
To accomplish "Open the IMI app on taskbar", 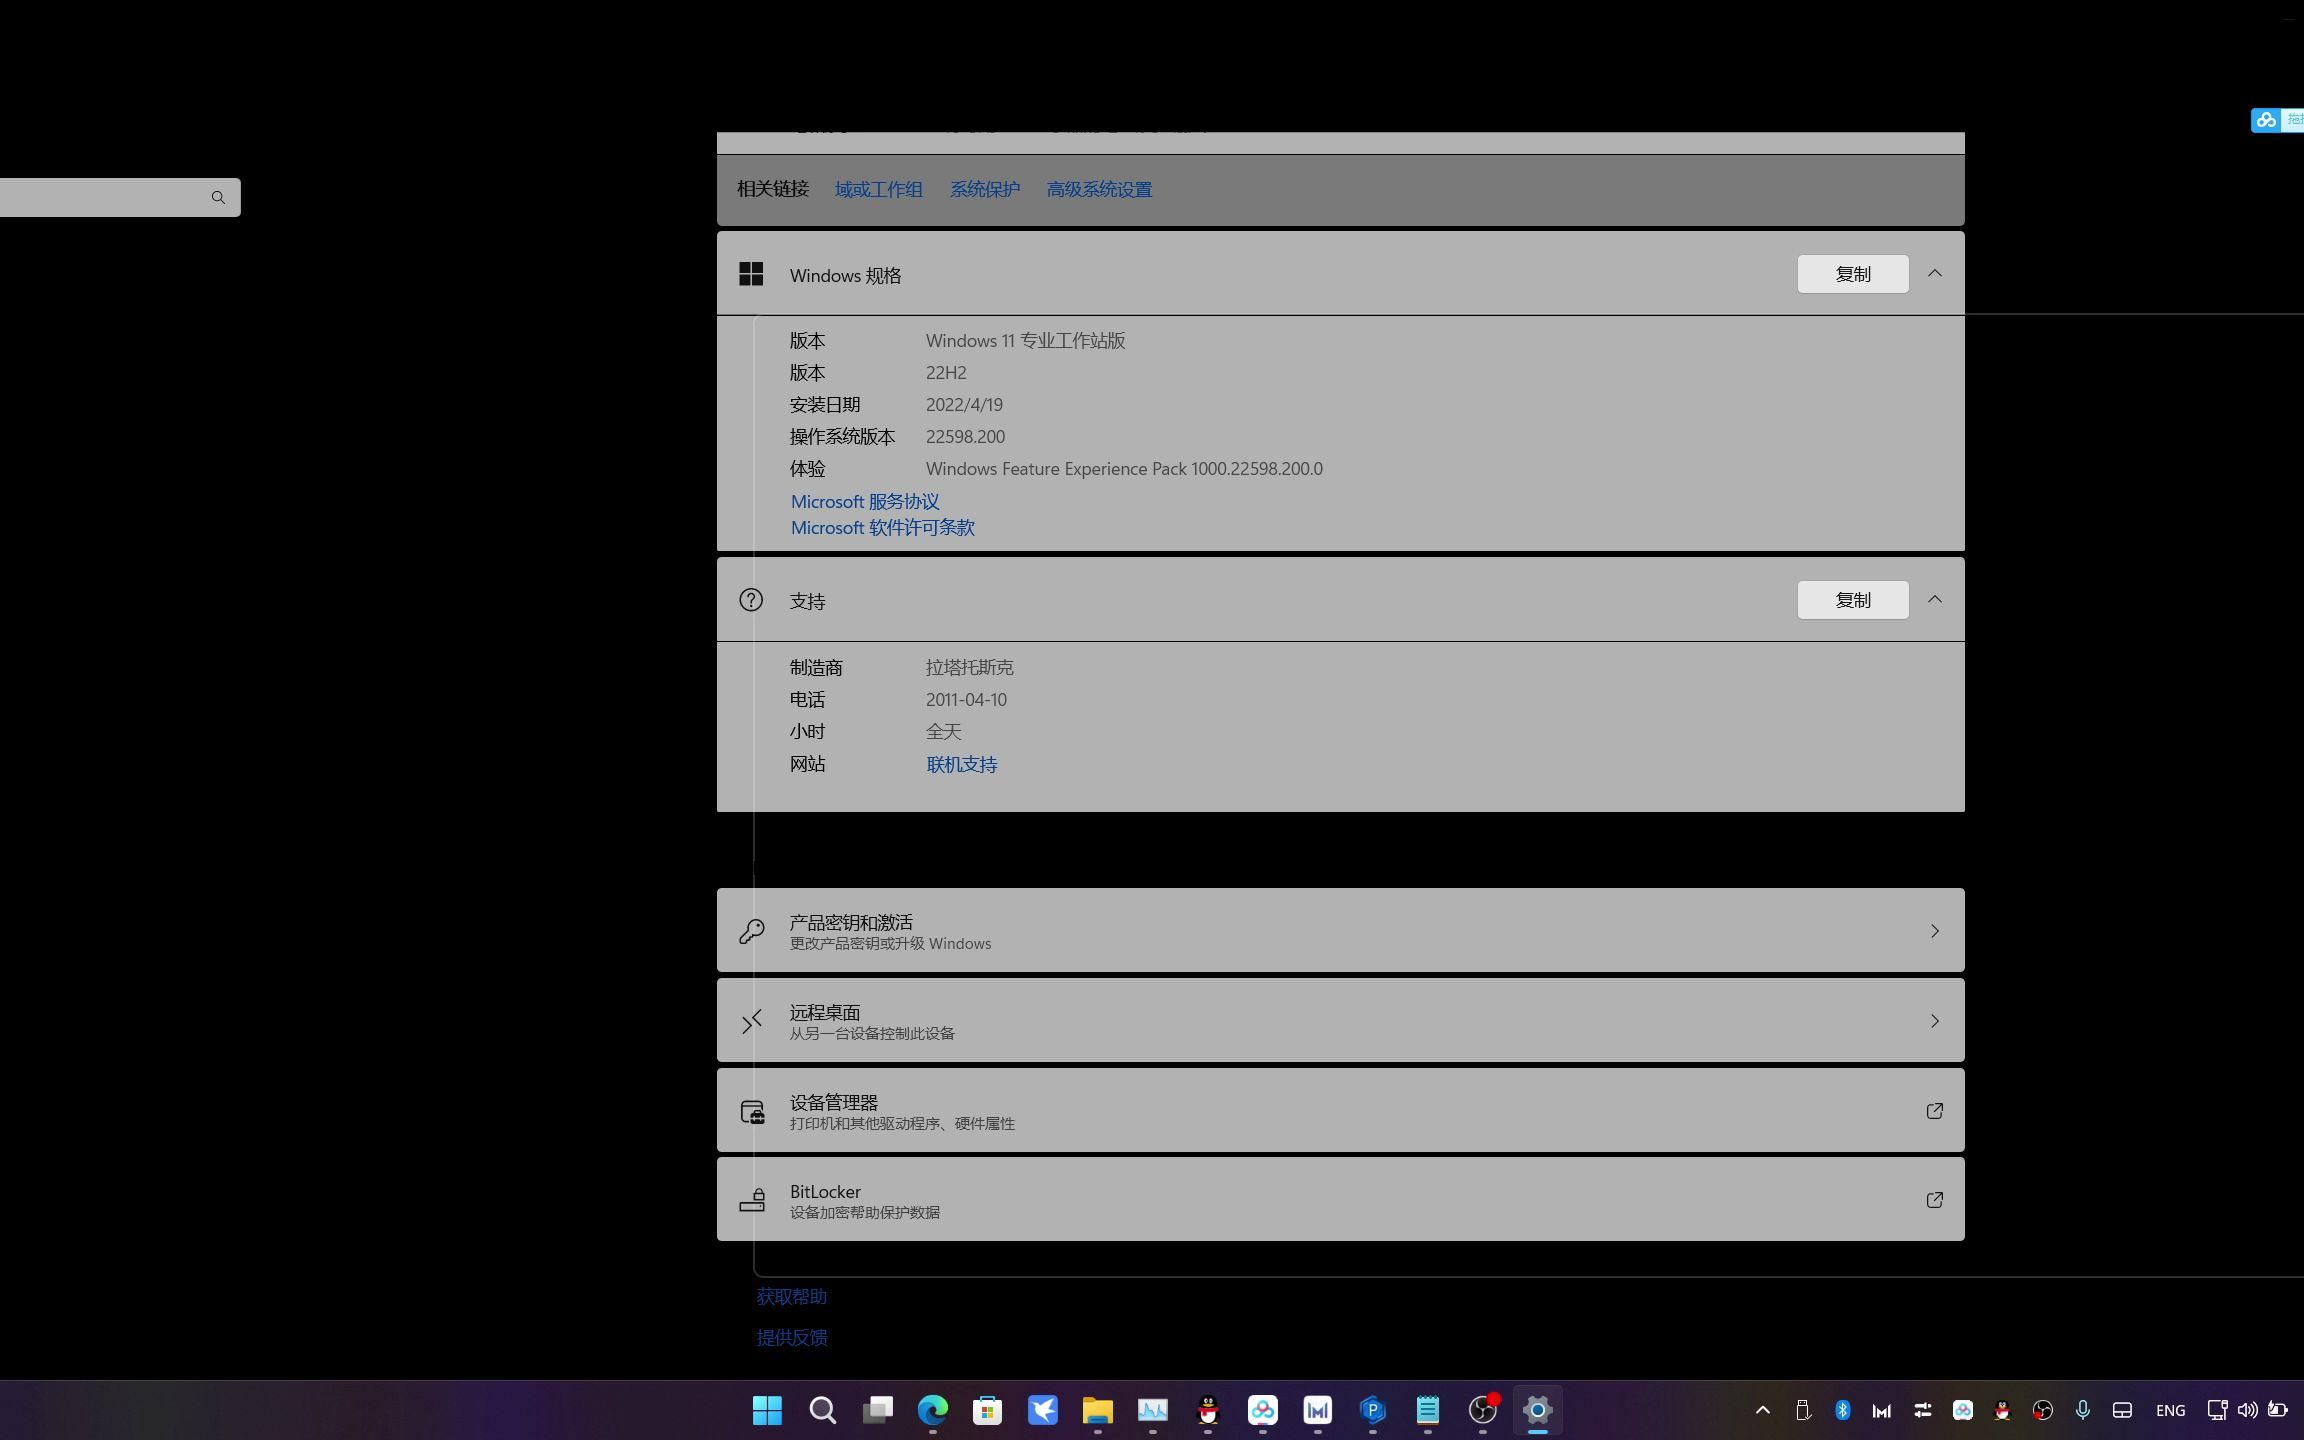I will pos(1318,1410).
